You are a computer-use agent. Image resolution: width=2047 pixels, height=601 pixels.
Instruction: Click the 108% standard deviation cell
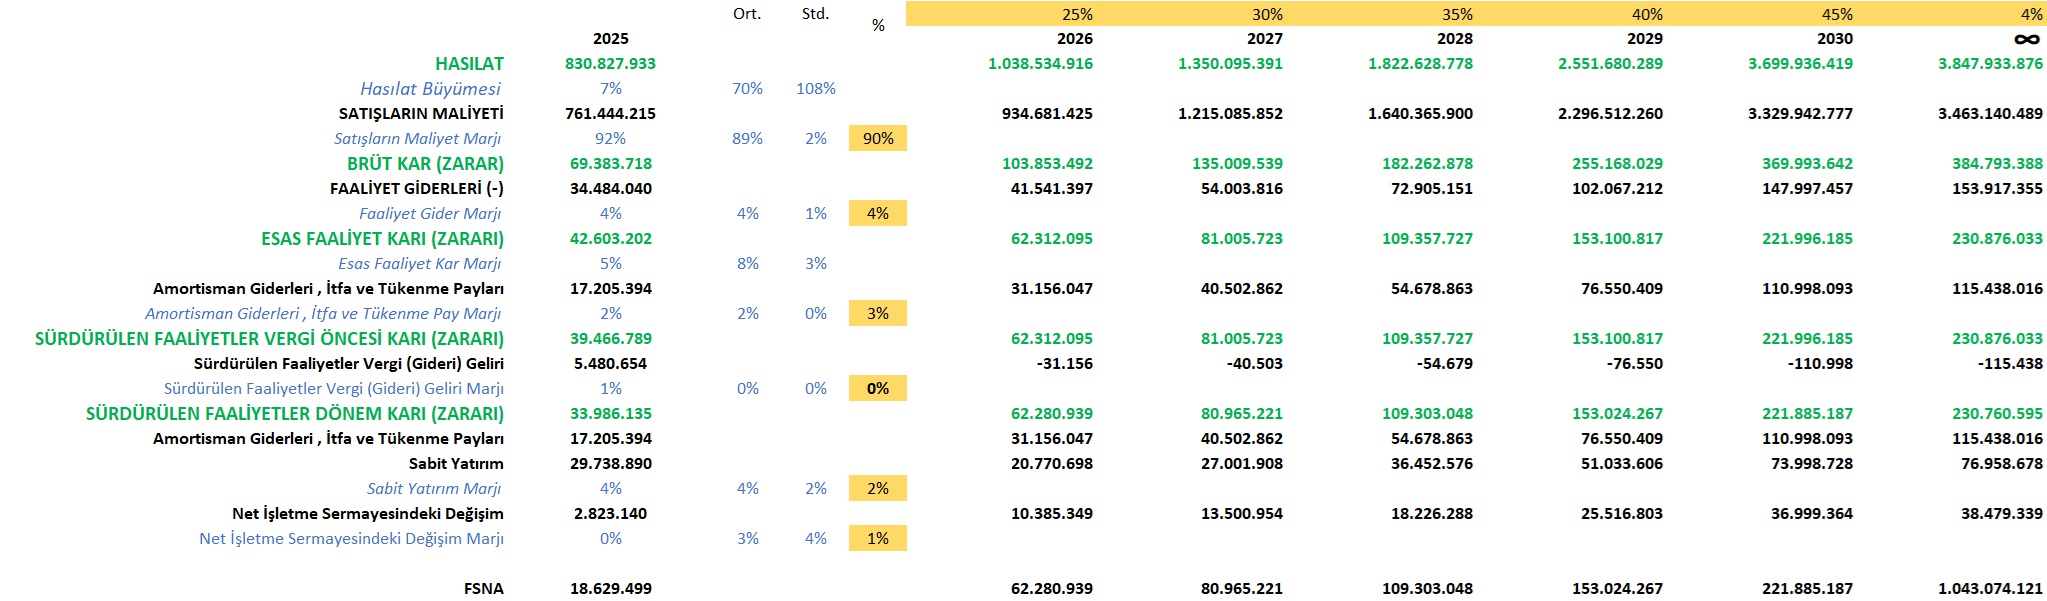click(x=815, y=89)
